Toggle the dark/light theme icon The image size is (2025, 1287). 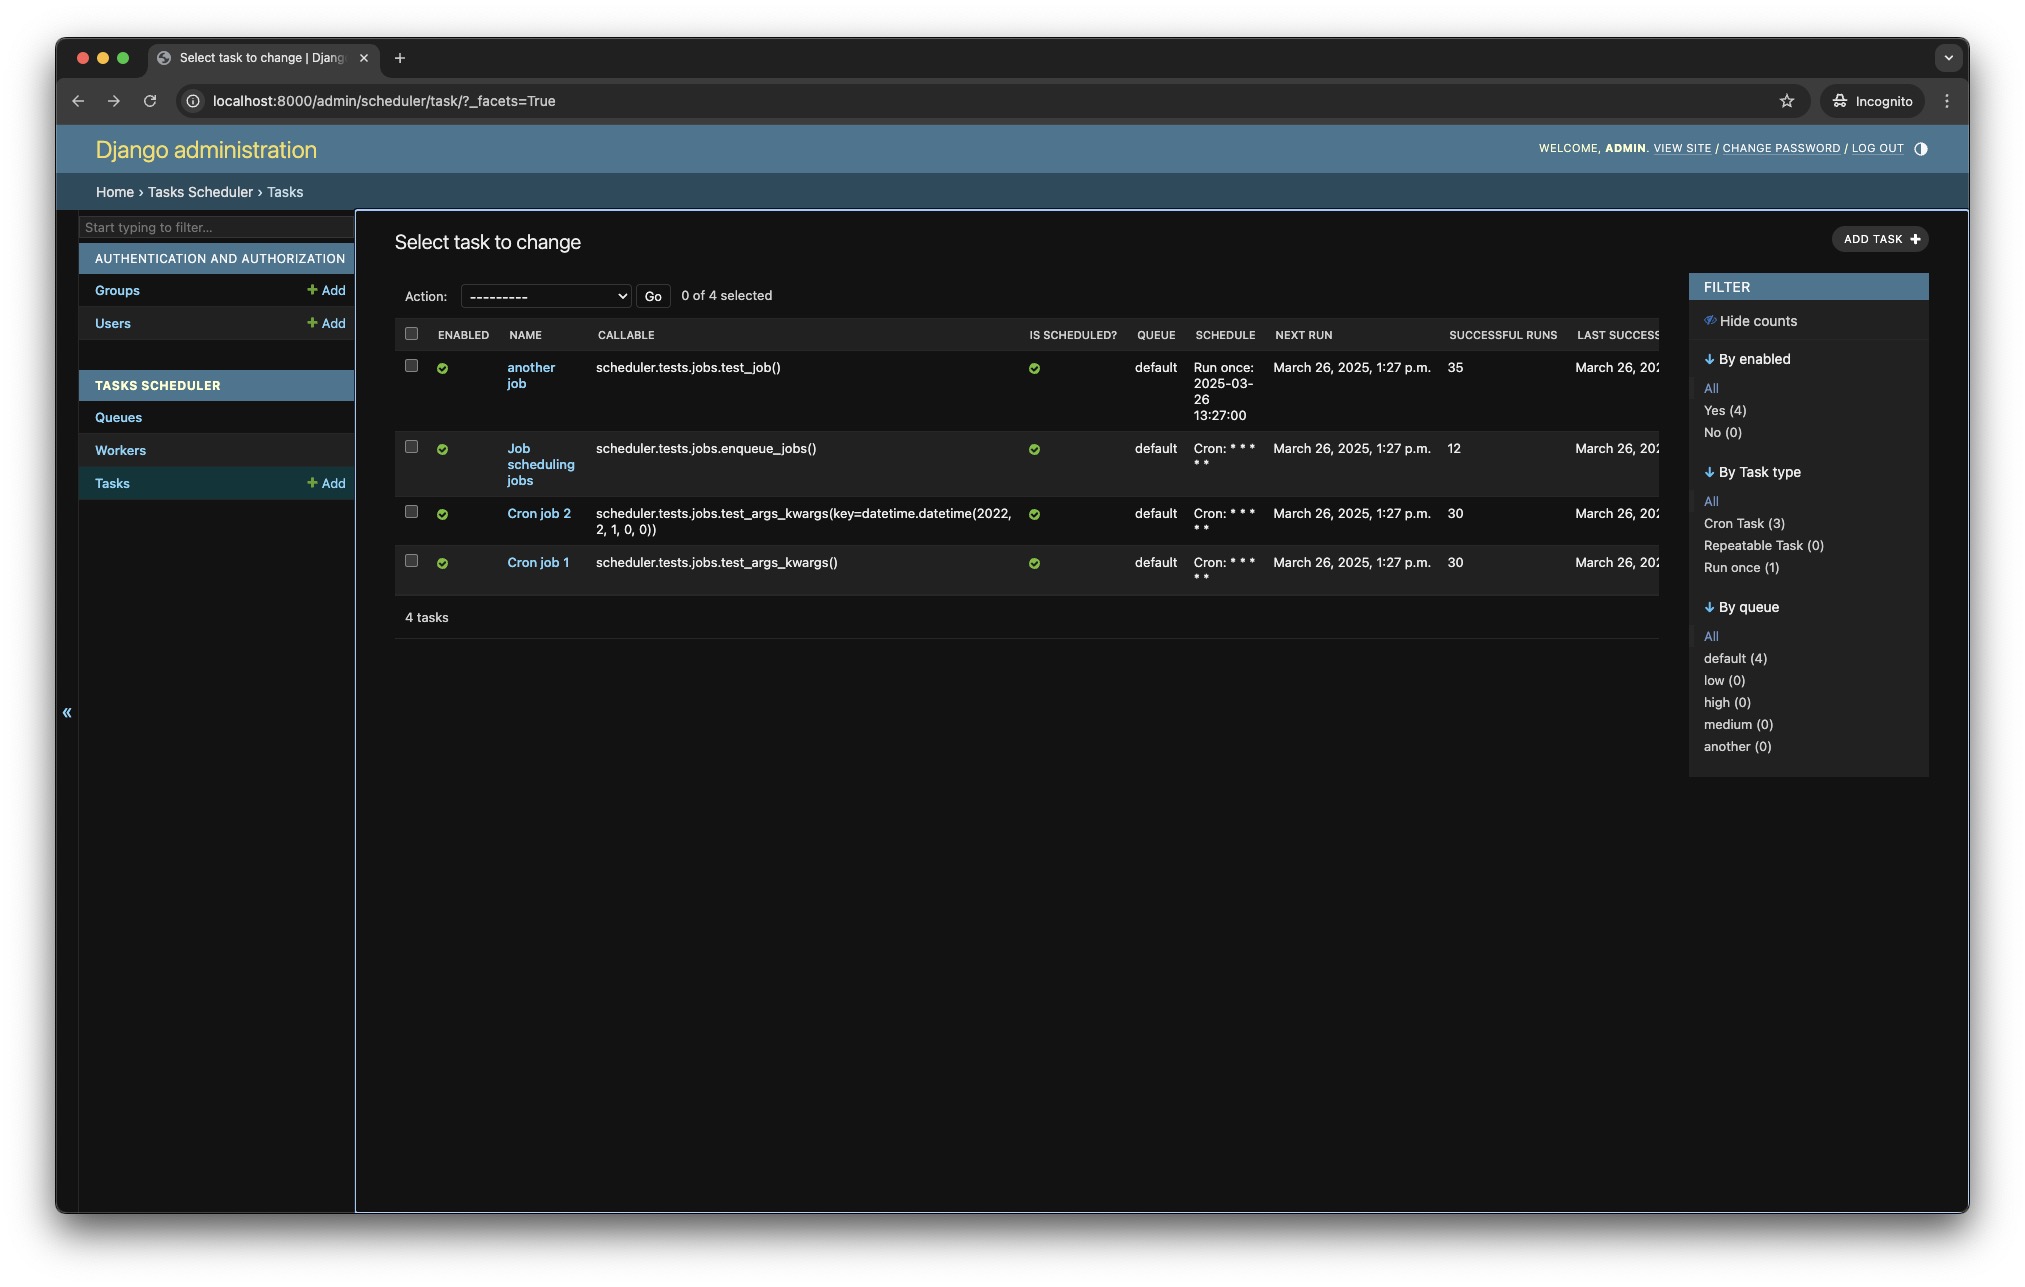coord(1920,149)
